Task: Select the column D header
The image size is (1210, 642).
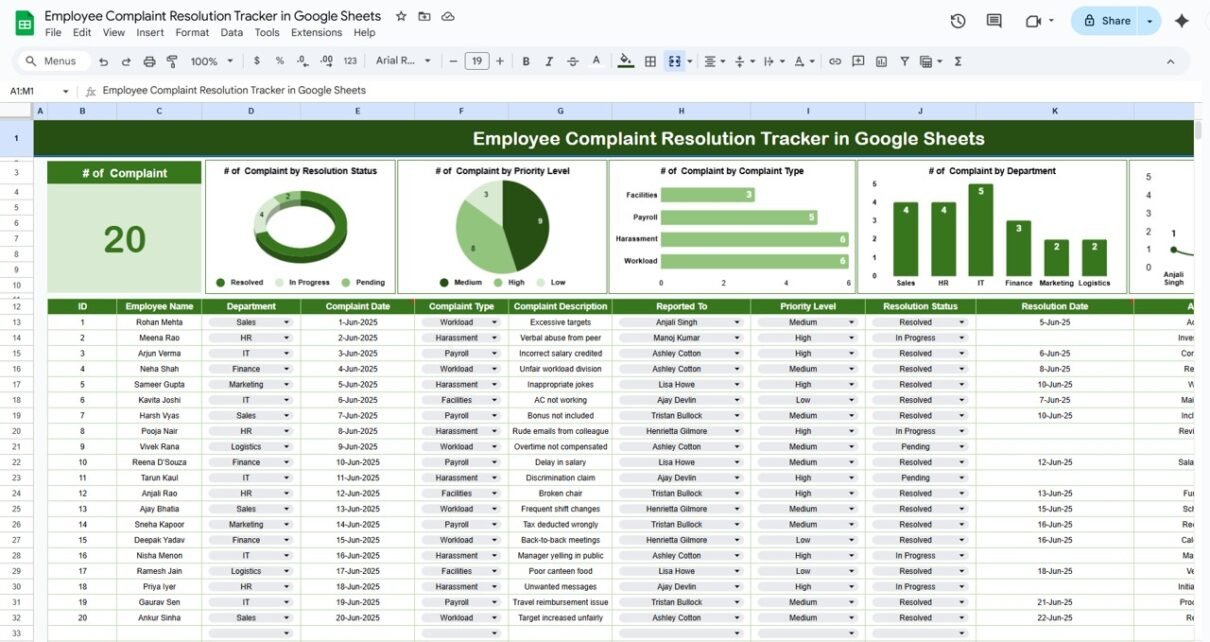Action: tap(251, 111)
